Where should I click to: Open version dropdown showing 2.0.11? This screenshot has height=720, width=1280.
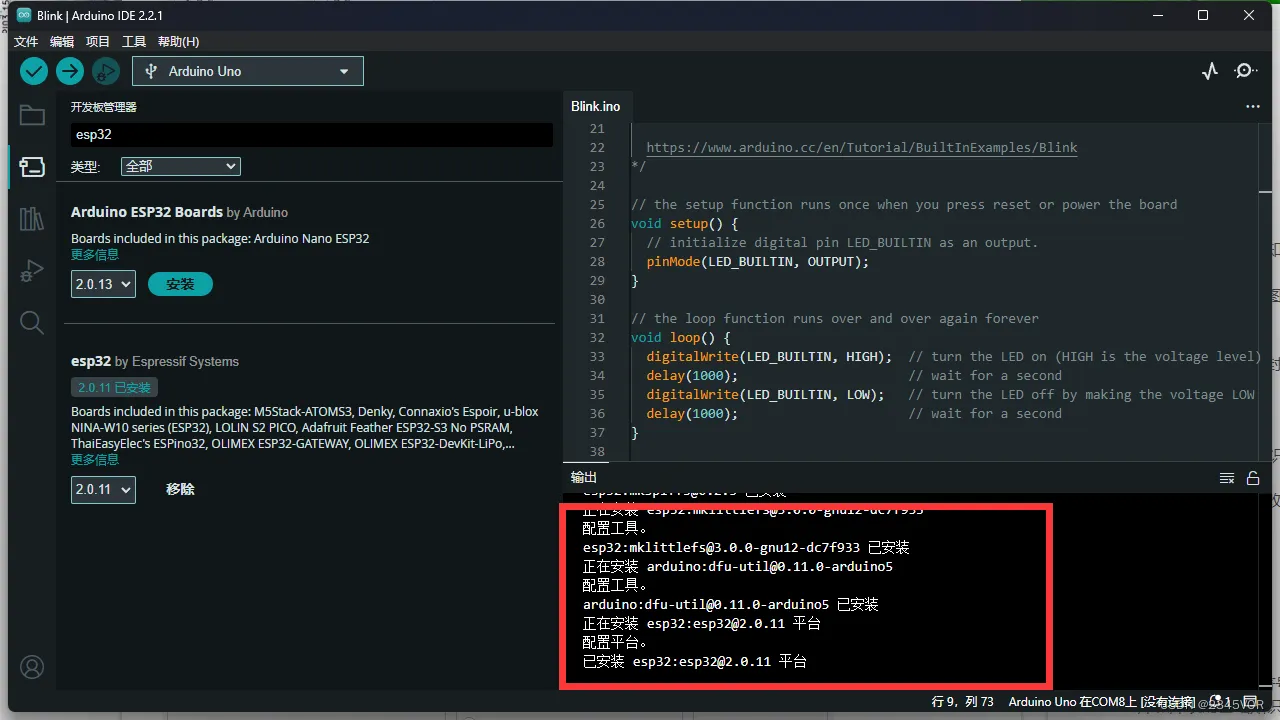(x=103, y=489)
